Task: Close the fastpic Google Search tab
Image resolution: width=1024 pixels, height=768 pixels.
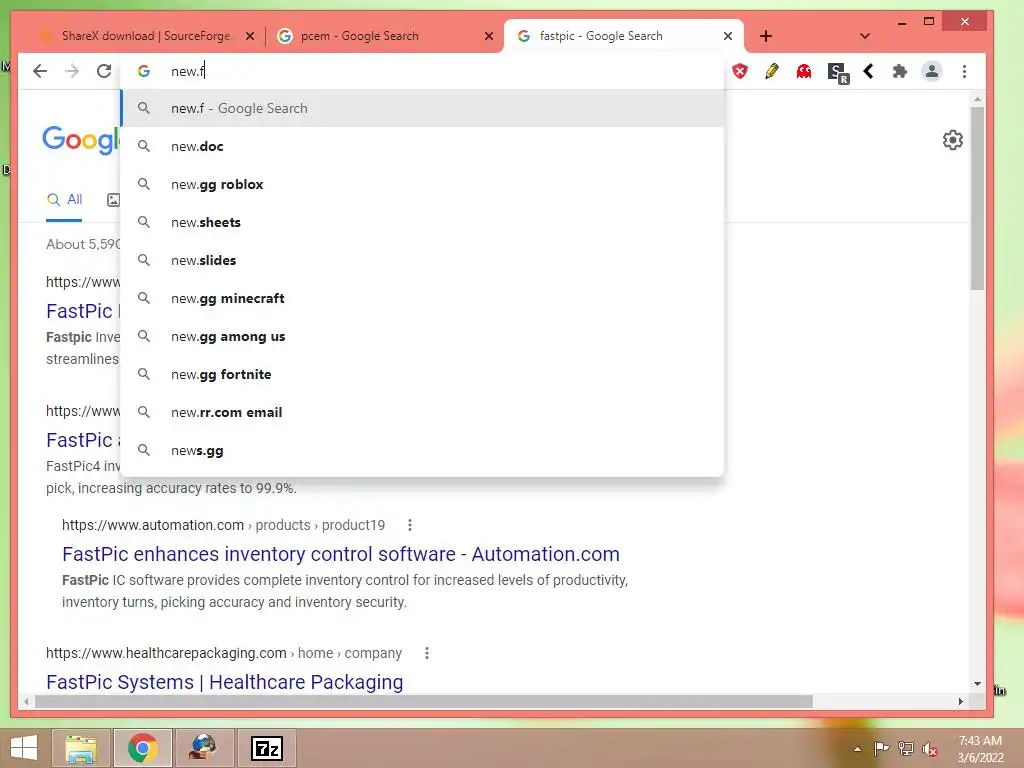Action: coord(728,36)
